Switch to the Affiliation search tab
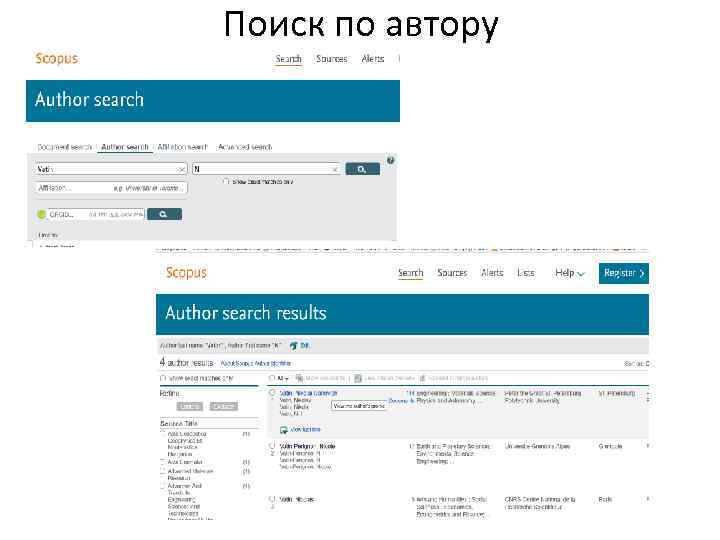 click(182, 147)
